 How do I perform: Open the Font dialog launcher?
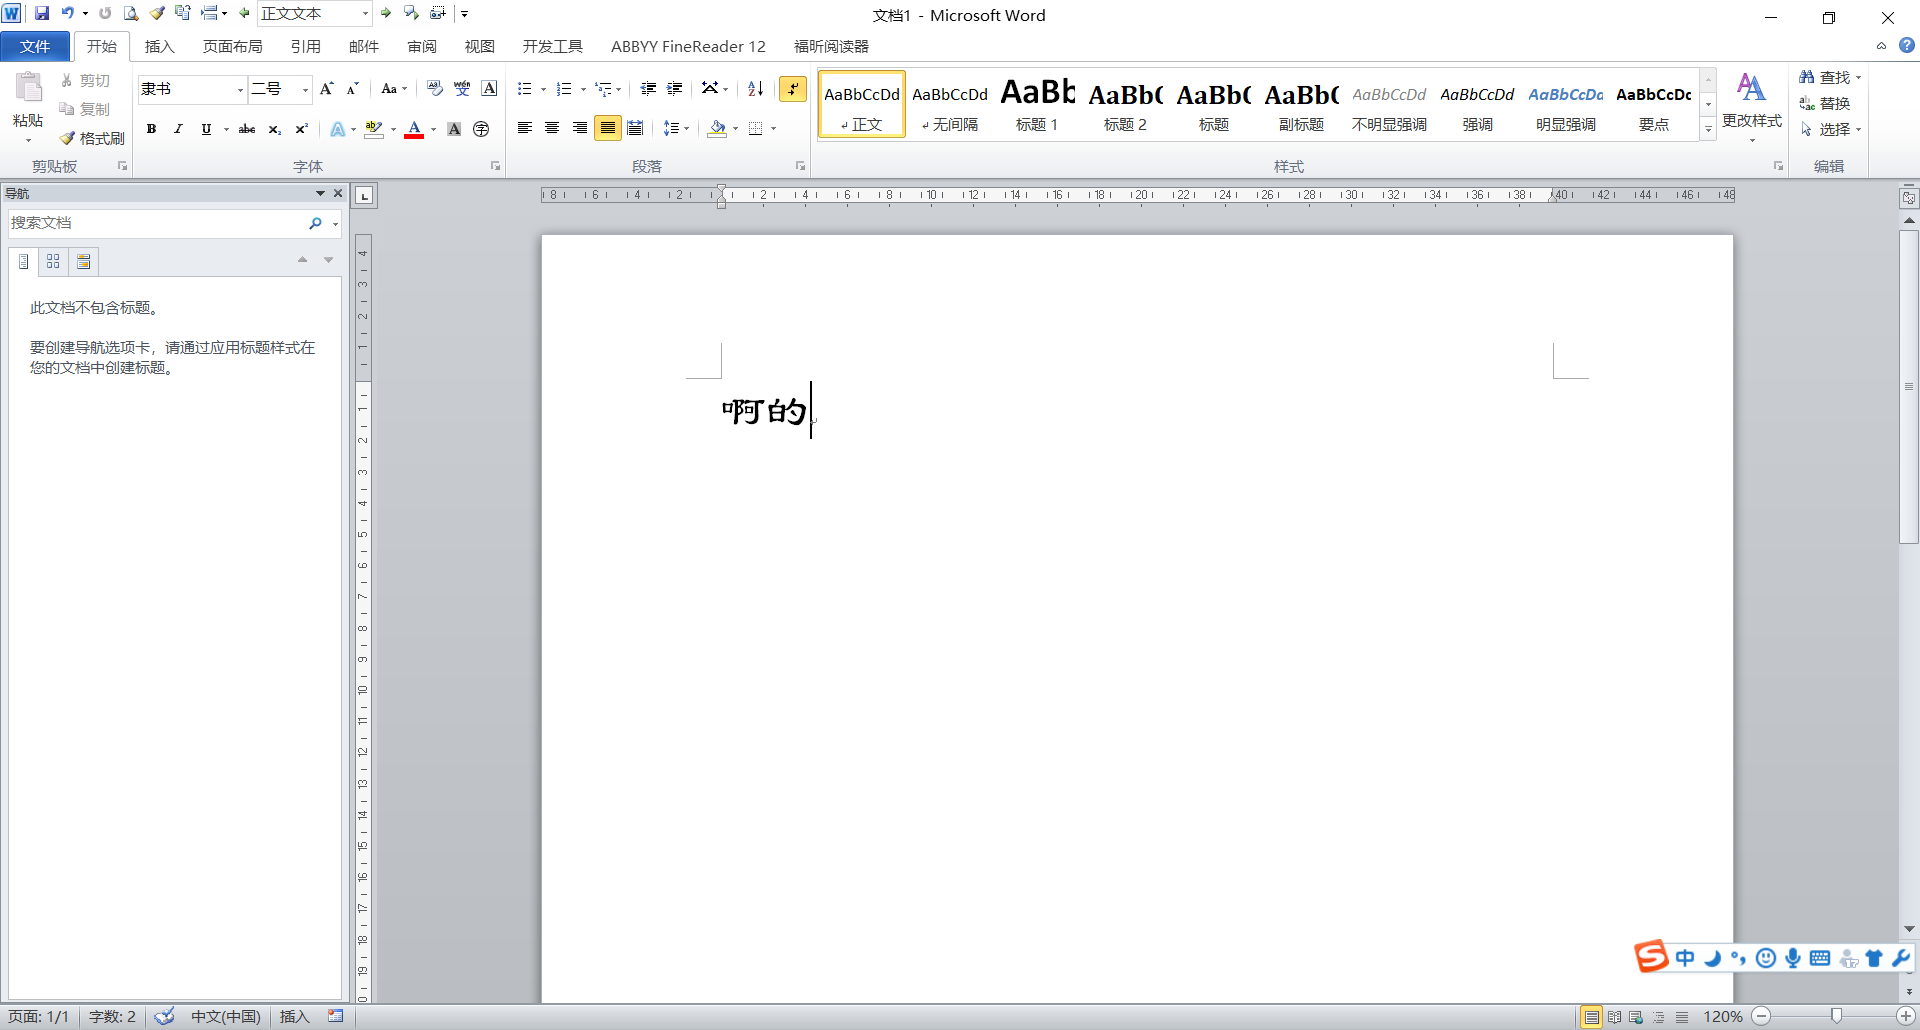click(495, 166)
